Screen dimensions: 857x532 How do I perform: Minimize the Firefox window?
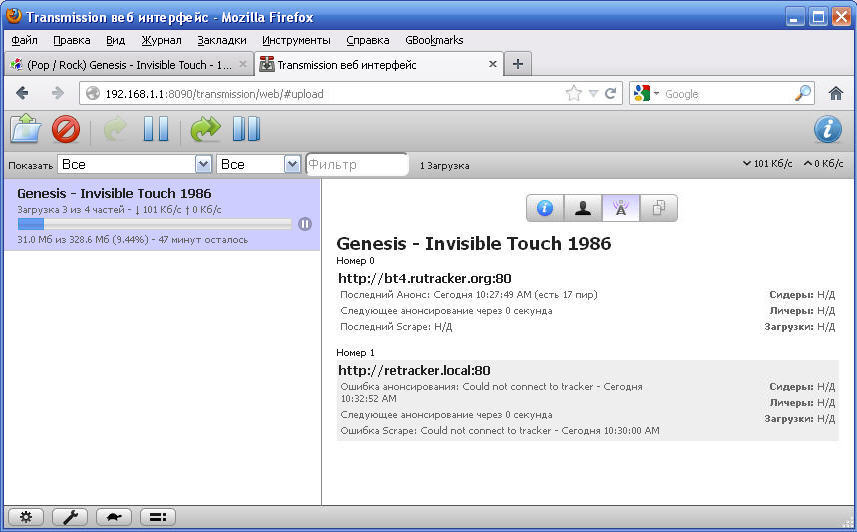point(794,17)
